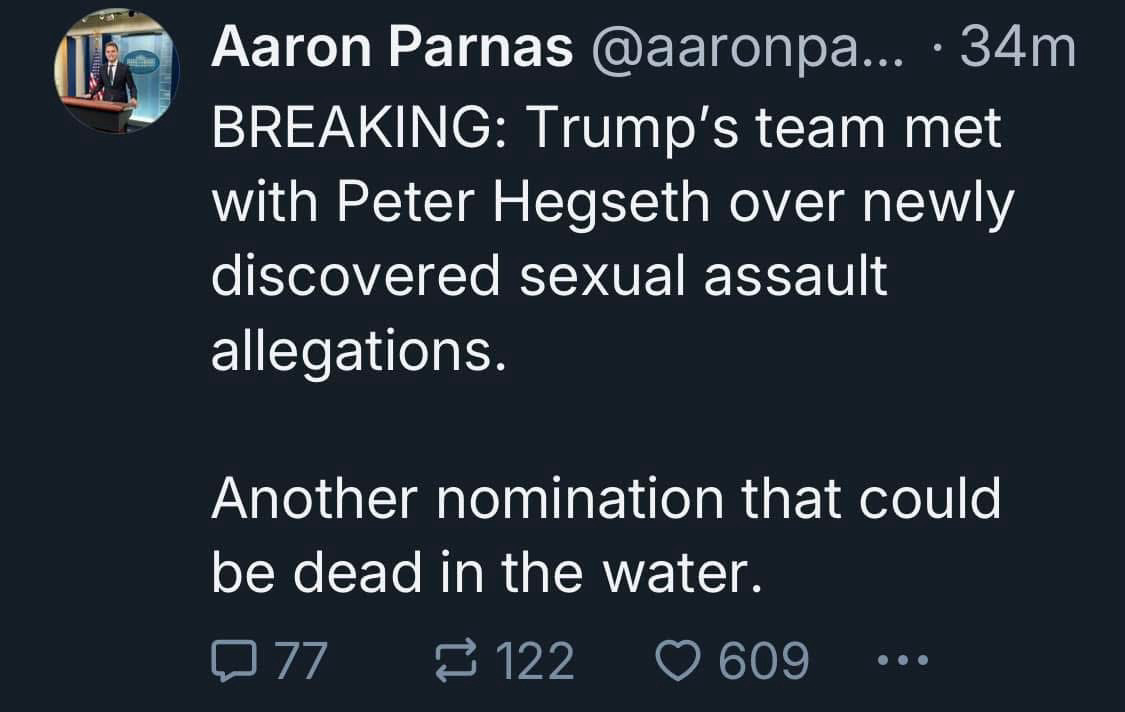Click the 609 likes count

(x=764, y=661)
